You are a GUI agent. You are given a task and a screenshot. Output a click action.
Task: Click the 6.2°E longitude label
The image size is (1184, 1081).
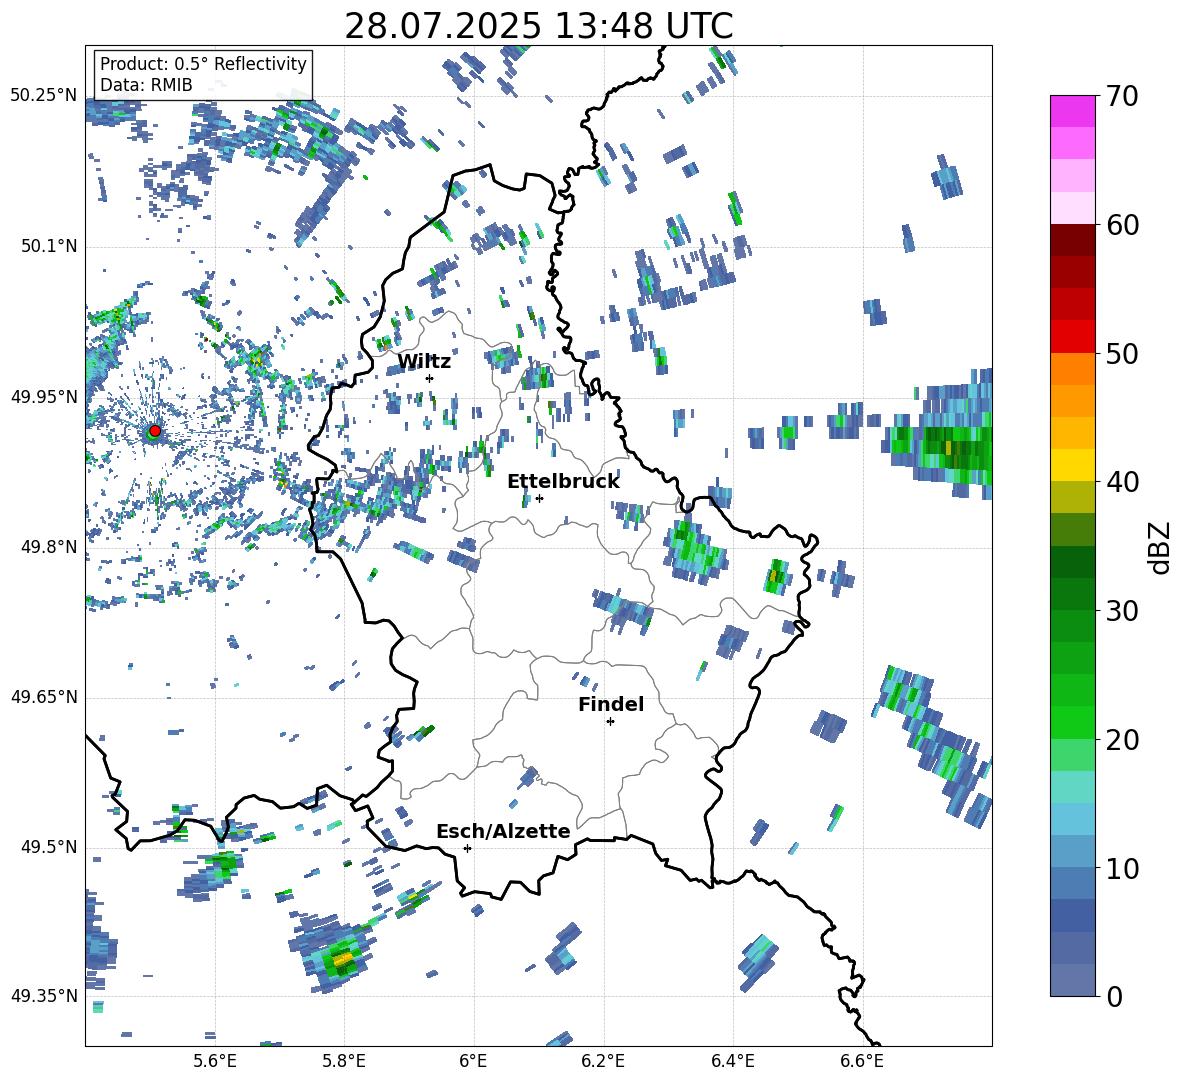click(x=603, y=1061)
